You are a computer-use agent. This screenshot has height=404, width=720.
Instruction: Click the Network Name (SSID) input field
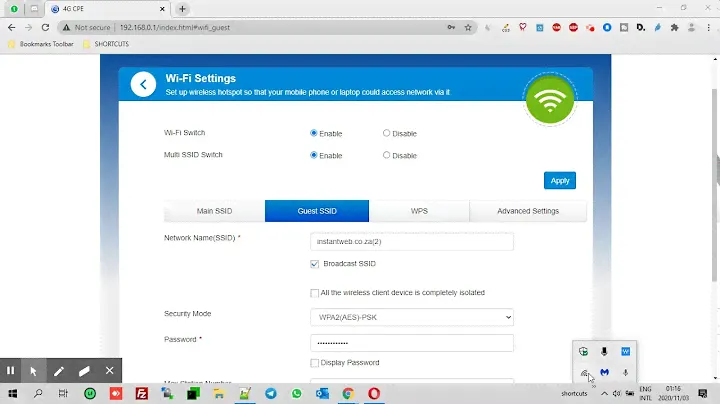coord(412,242)
